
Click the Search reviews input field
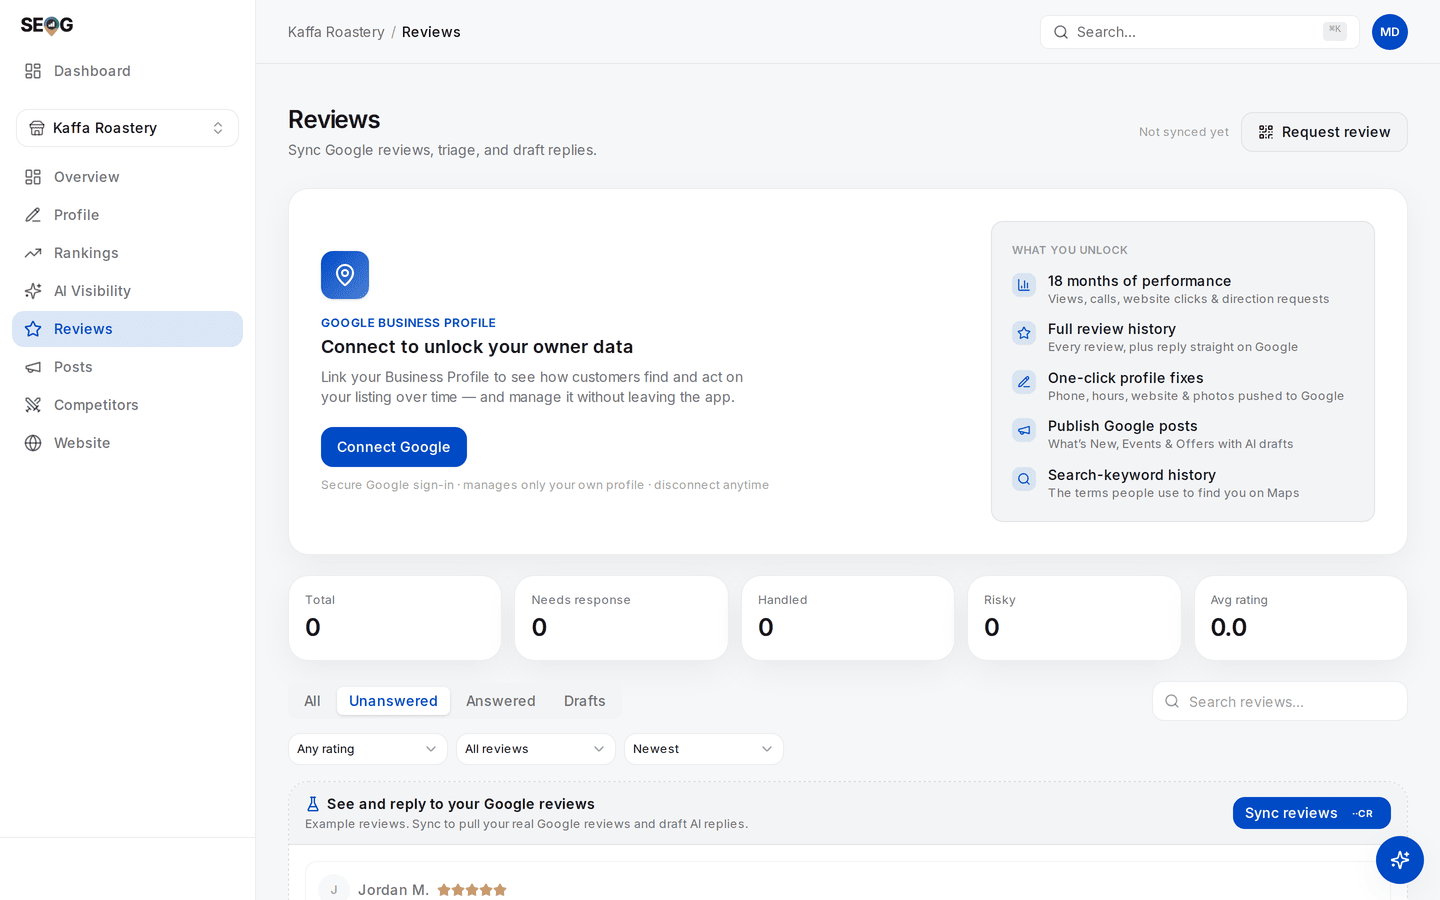coord(1280,702)
